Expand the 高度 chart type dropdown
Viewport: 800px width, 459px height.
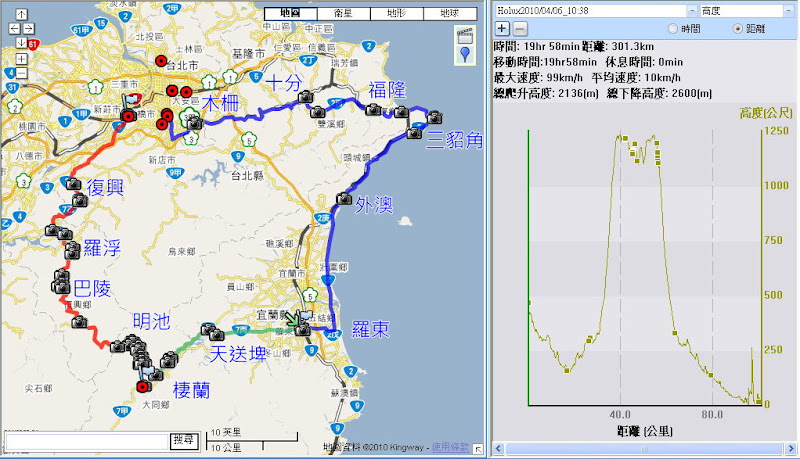coord(789,10)
